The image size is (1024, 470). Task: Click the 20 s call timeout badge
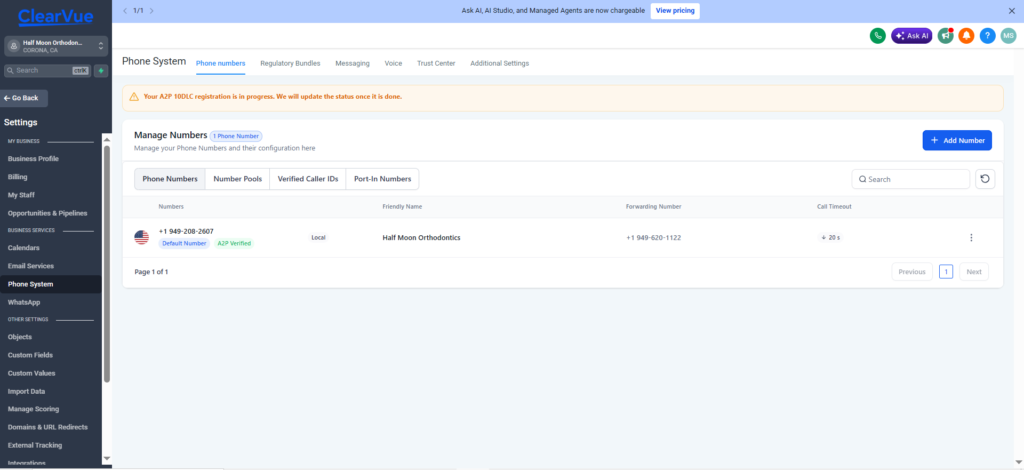(830, 238)
